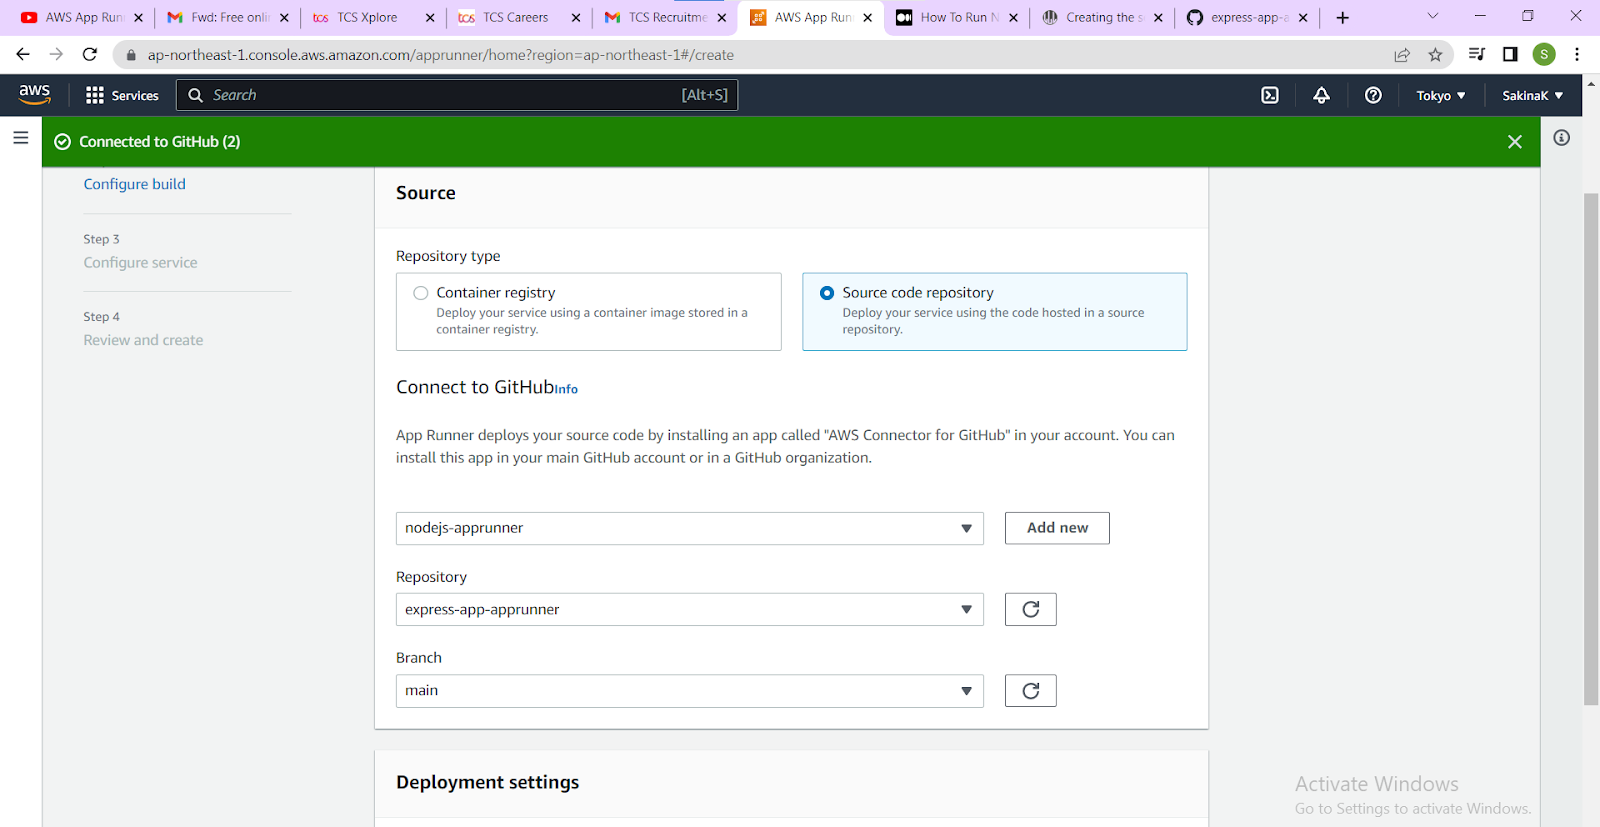Refresh the Branch list

(x=1031, y=690)
